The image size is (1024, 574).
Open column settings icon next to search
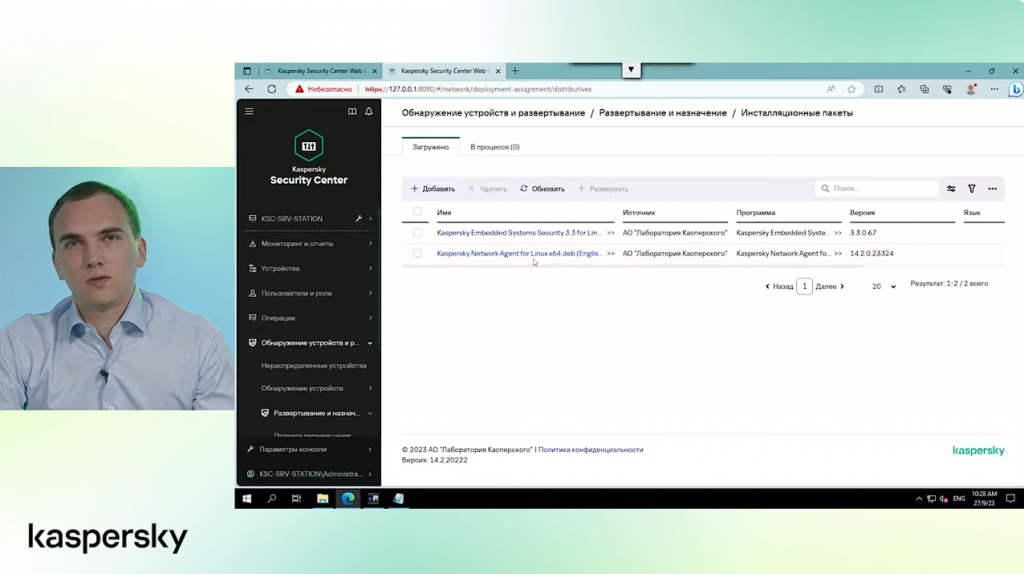pyautogui.click(x=951, y=189)
